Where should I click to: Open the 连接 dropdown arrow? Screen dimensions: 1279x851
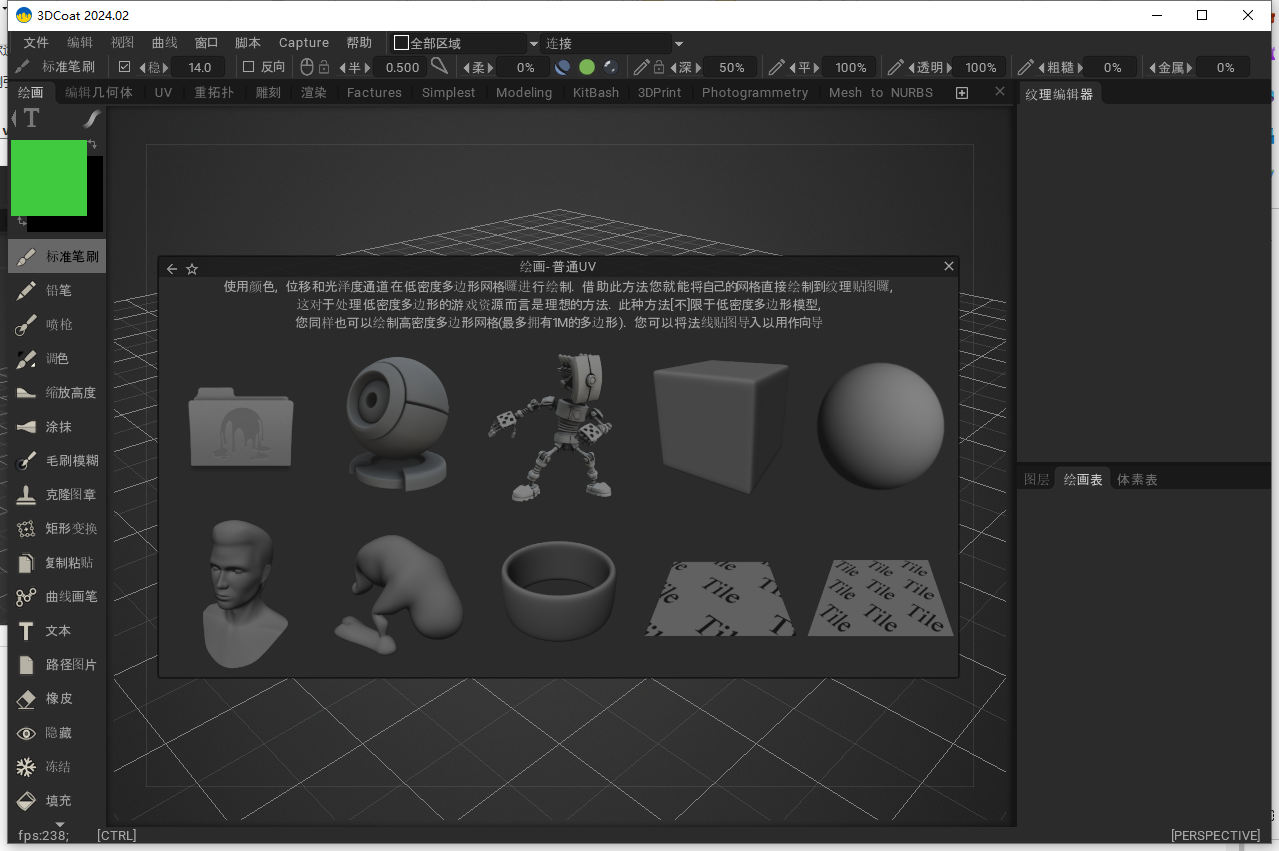click(x=679, y=44)
